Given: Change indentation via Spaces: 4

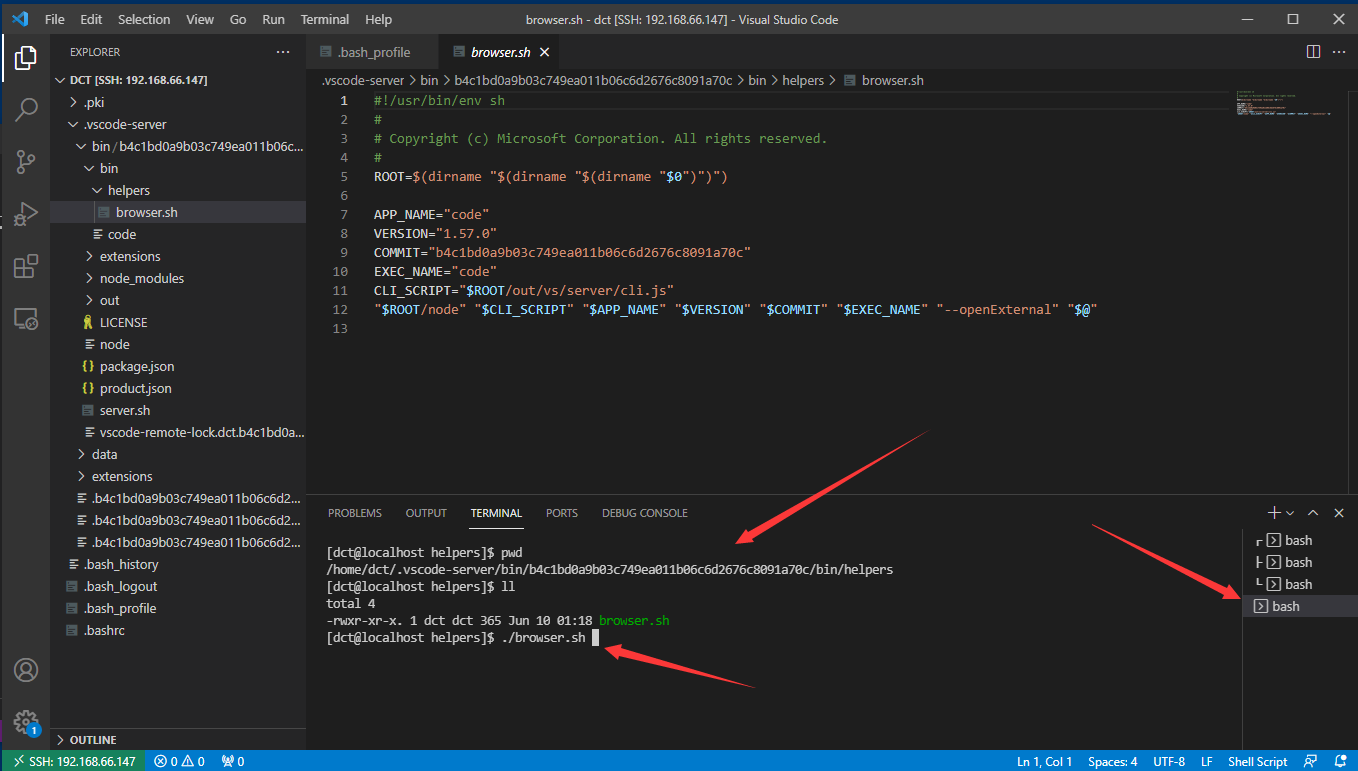Looking at the screenshot, I should (1112, 761).
